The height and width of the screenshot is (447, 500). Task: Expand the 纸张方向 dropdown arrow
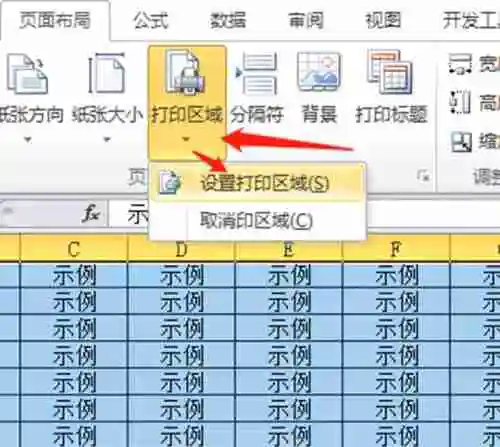tap(28, 139)
